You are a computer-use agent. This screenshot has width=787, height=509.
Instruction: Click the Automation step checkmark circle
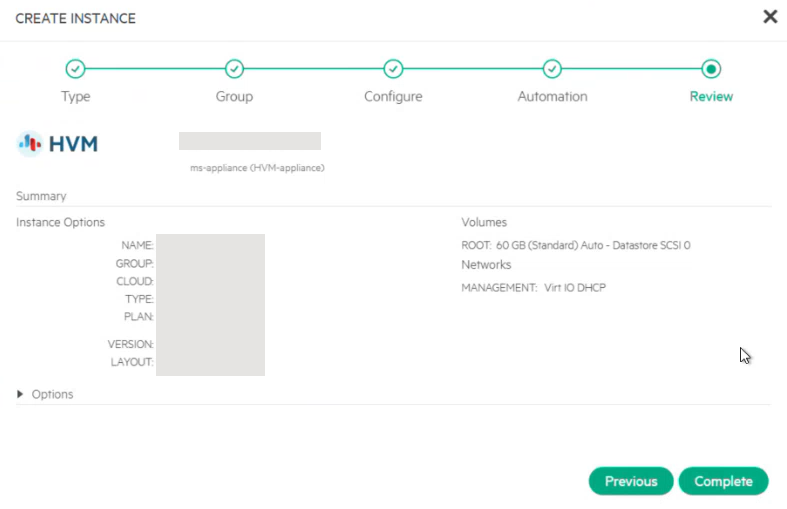552,69
